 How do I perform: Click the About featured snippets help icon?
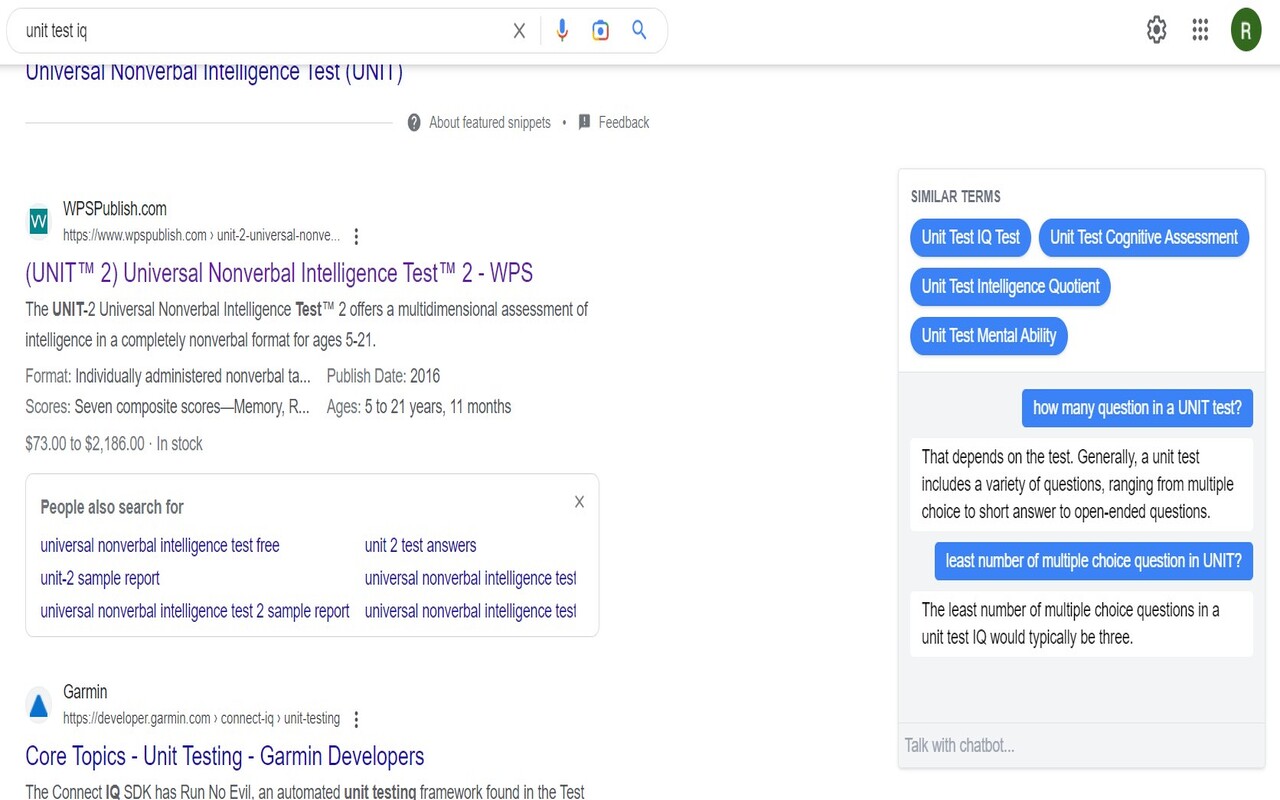[414, 122]
